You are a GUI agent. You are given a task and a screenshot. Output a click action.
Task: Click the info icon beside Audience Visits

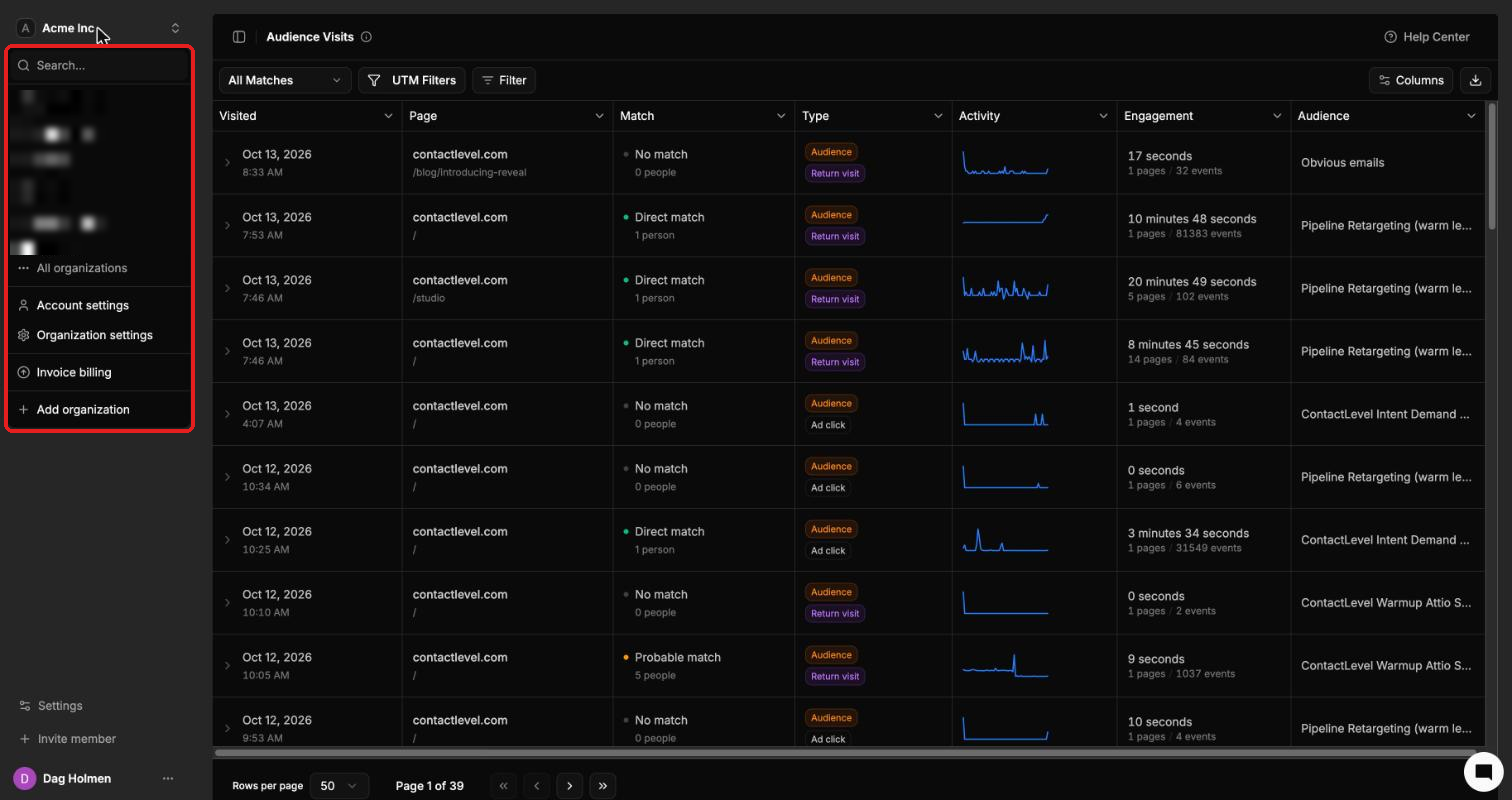(366, 37)
